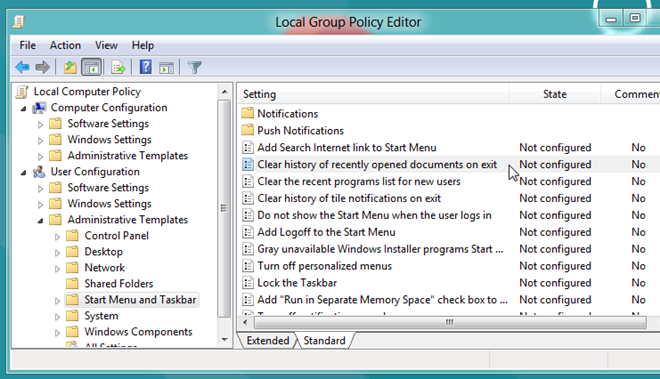
Task: Click tree scrollbar up arrow
Action: (x=224, y=91)
